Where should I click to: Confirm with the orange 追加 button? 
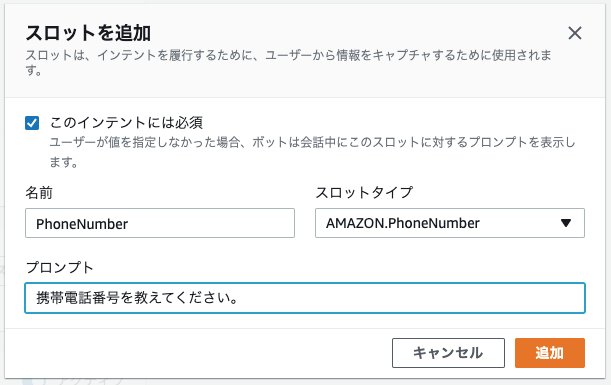549,353
